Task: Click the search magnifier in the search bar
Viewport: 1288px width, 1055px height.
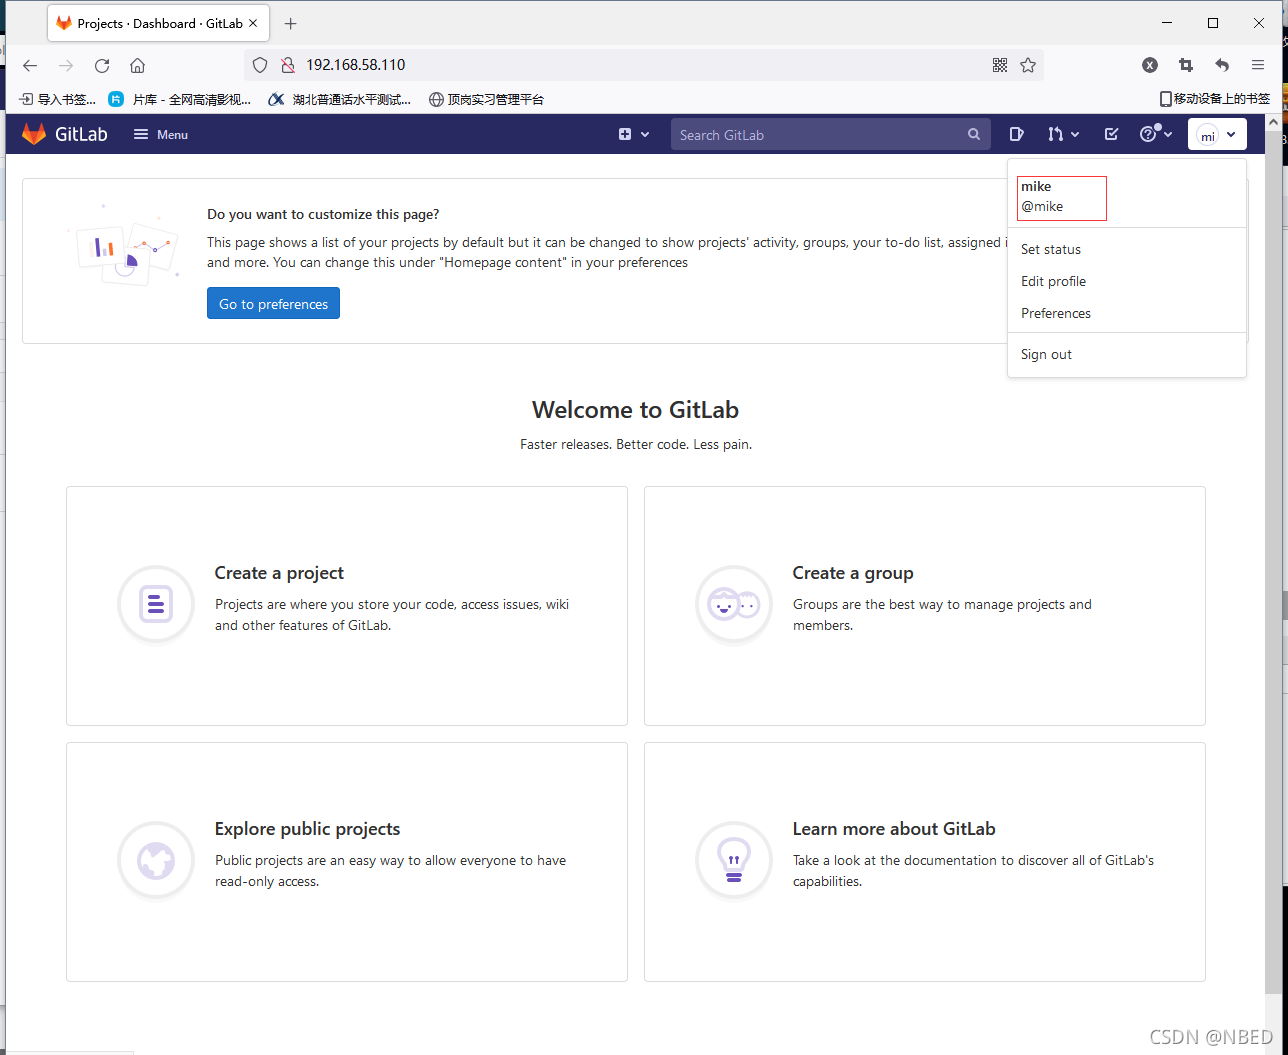Action: (x=973, y=133)
